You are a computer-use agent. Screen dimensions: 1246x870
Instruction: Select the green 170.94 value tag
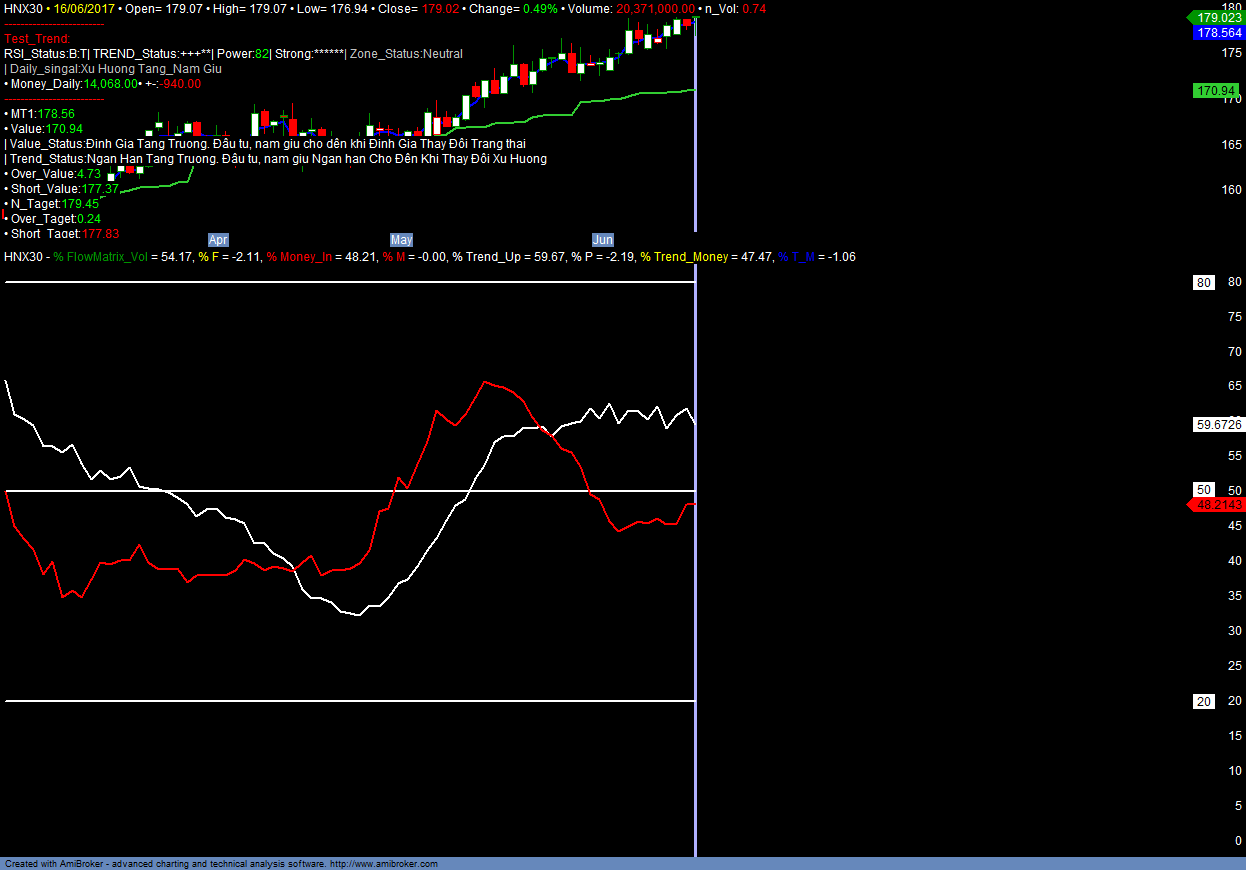[x=1216, y=91]
